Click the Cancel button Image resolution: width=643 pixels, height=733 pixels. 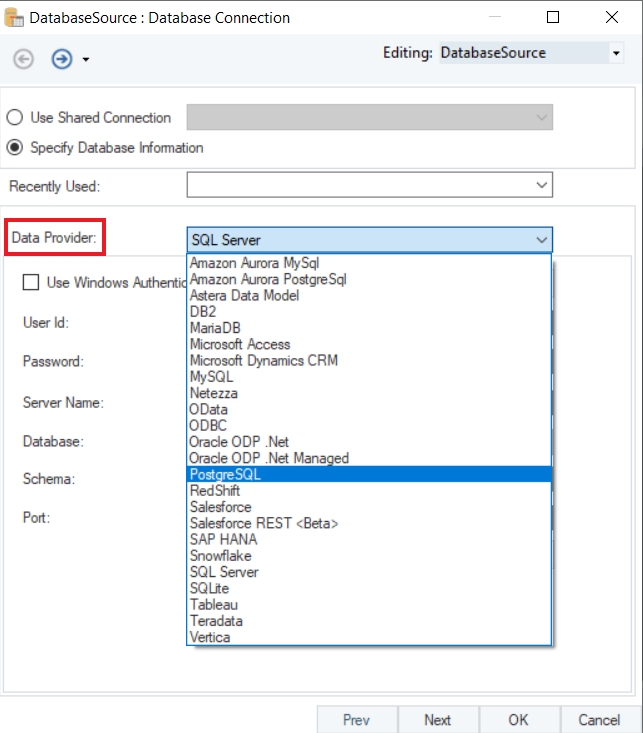click(598, 719)
